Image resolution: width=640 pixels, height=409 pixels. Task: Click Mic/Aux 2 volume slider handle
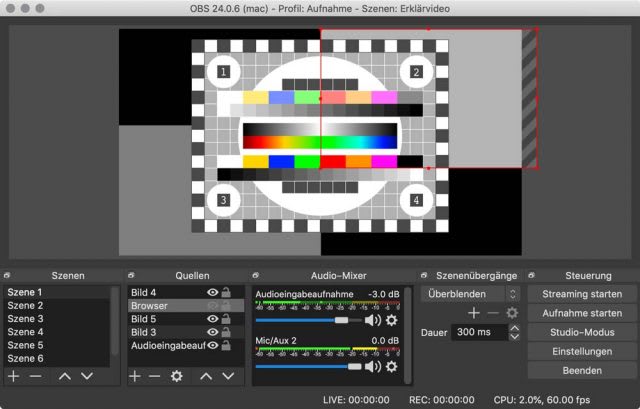[354, 367]
